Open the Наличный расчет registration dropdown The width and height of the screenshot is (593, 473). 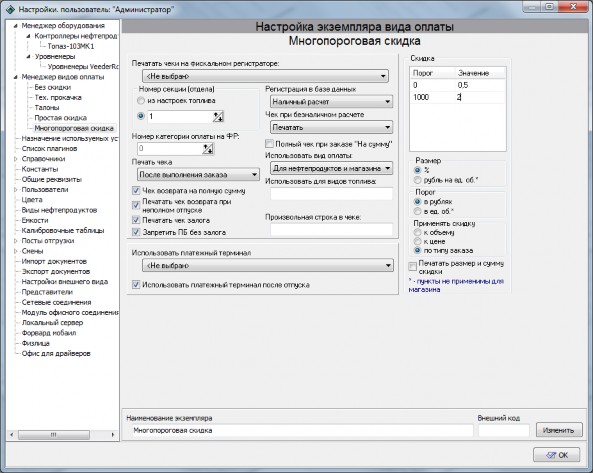[332, 102]
